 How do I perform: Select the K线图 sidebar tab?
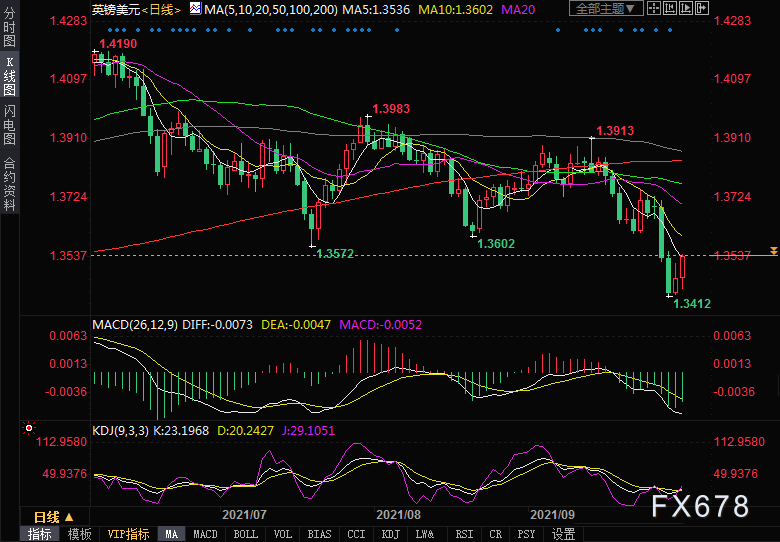point(9,76)
